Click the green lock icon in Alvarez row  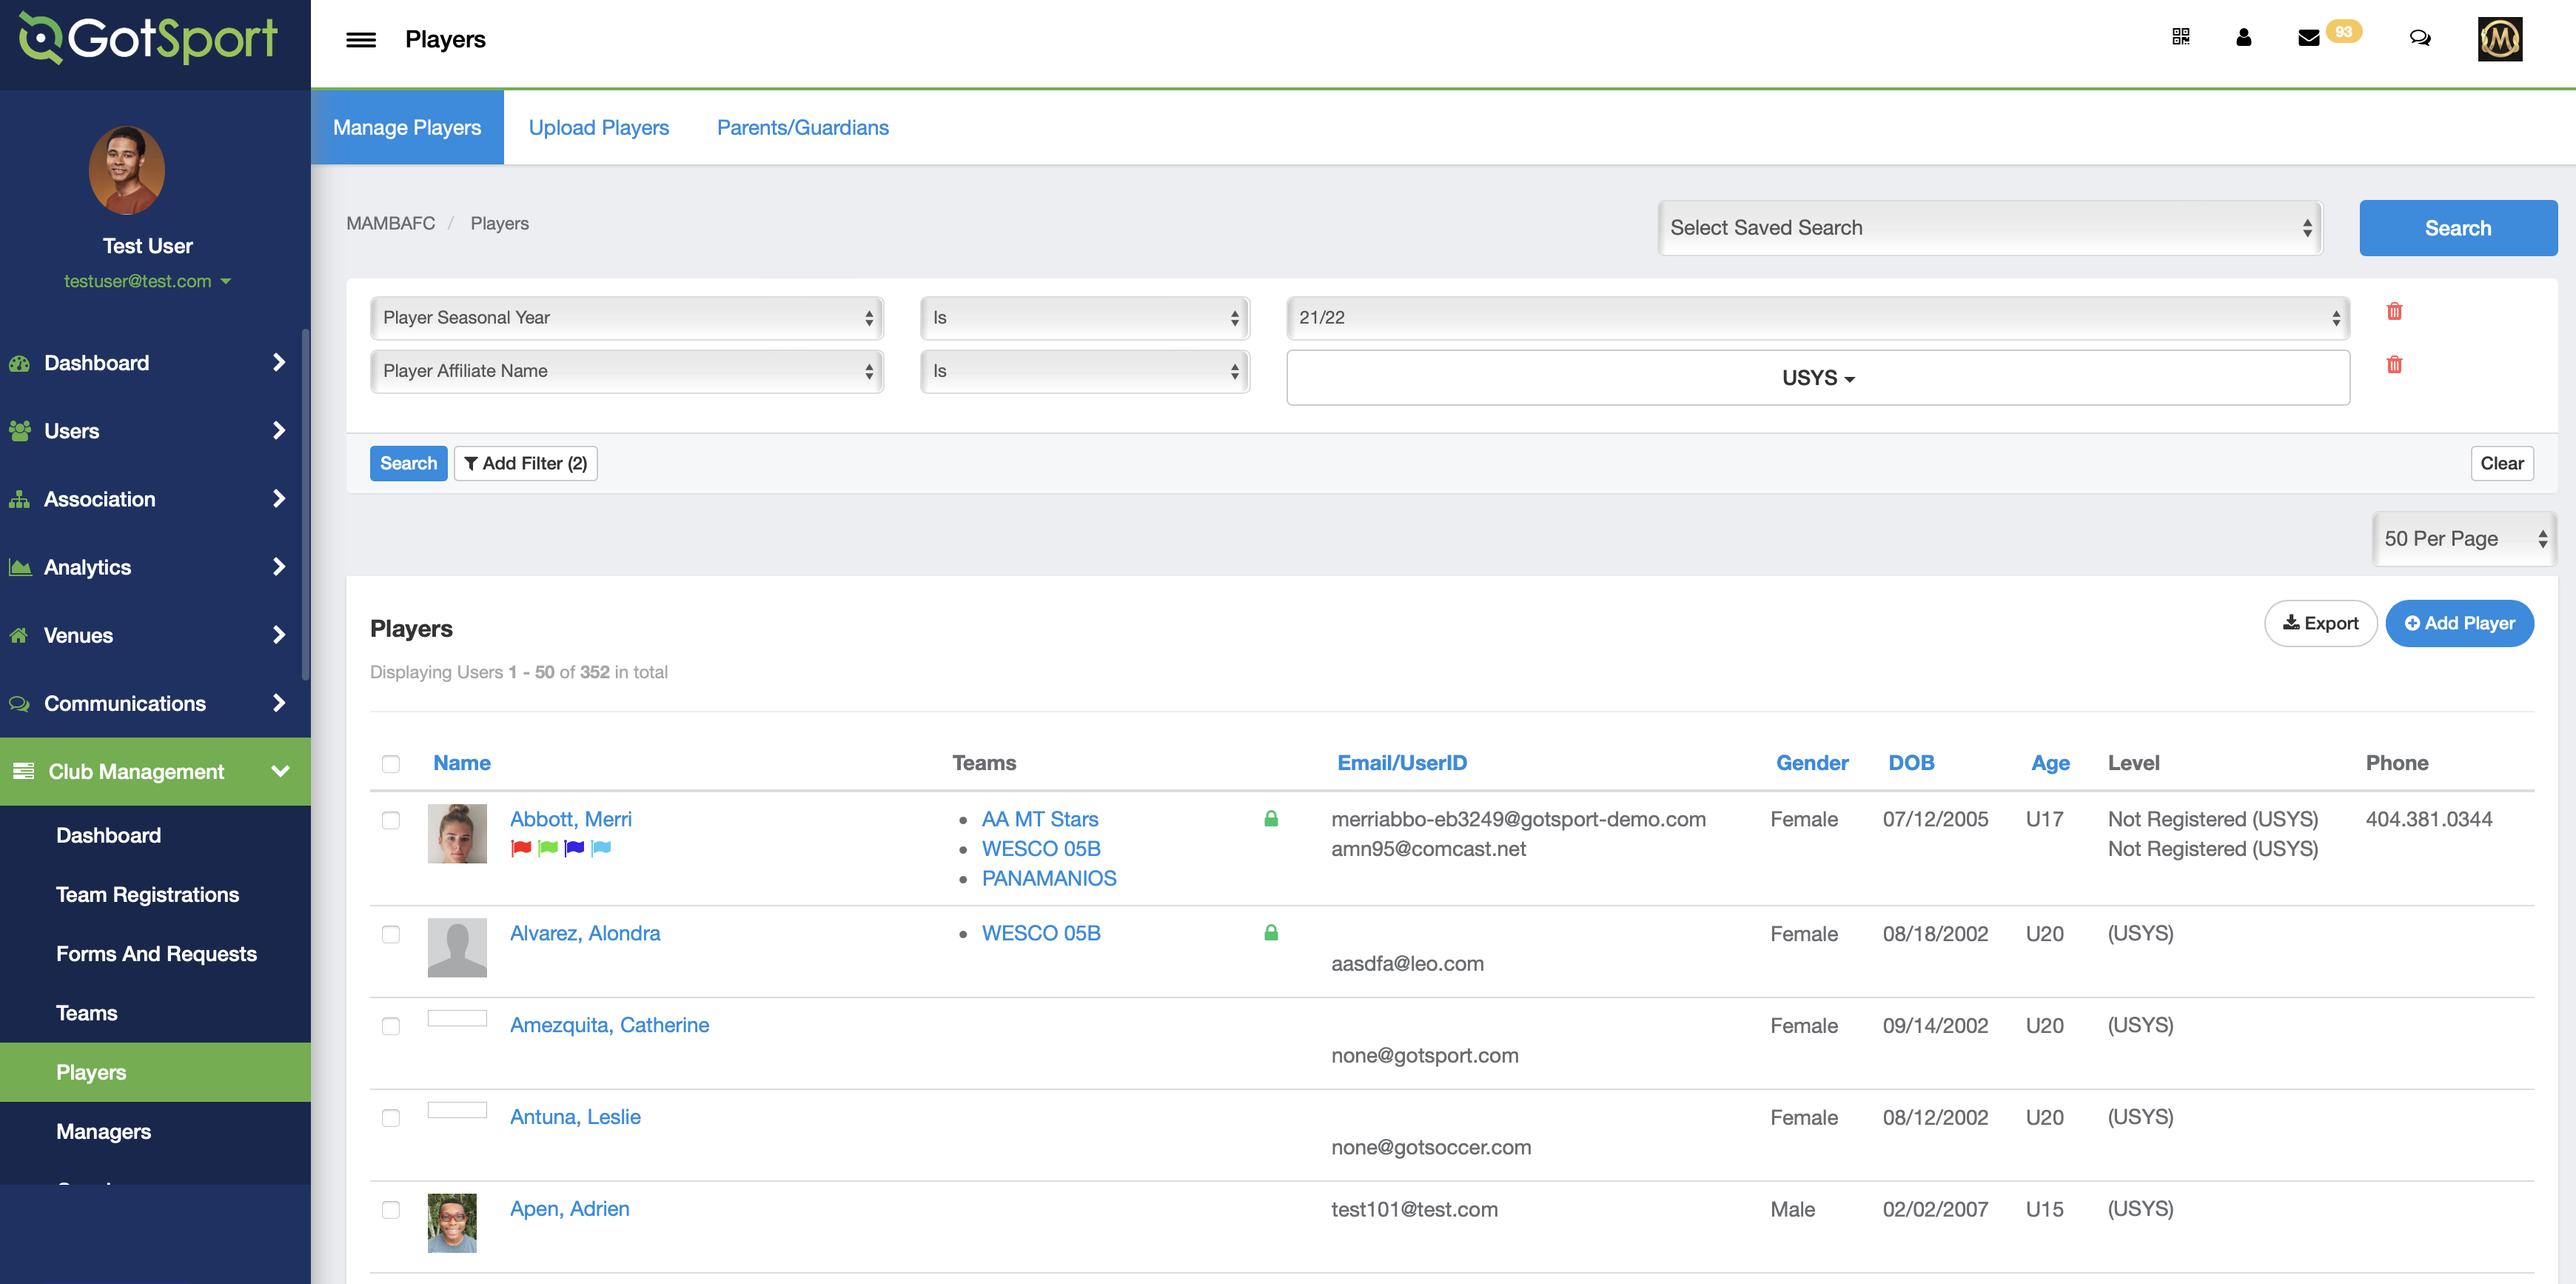click(1271, 932)
